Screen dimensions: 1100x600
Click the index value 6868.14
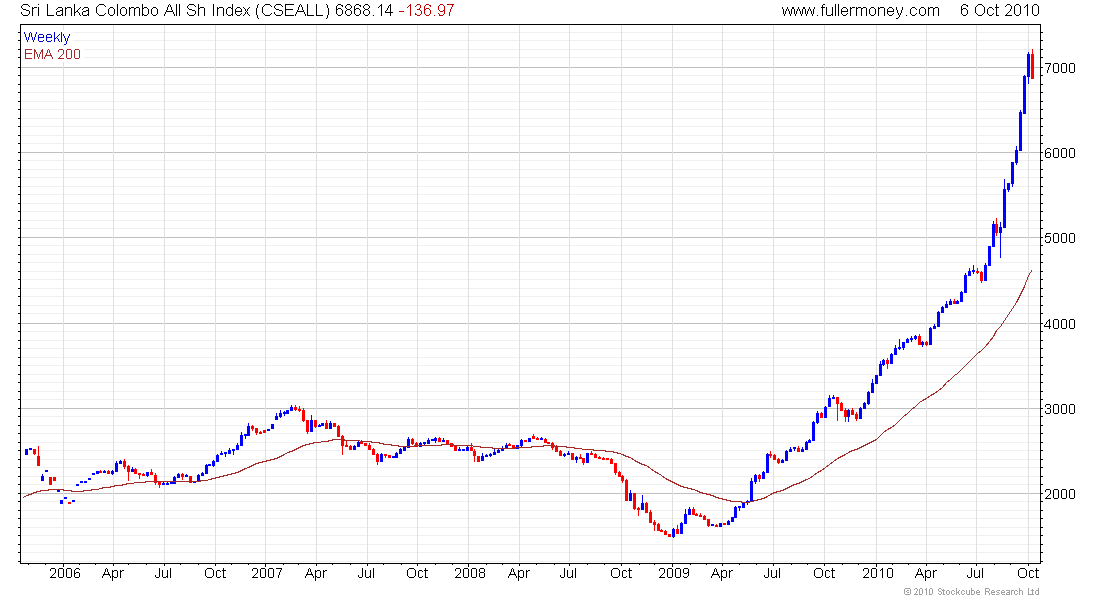pos(364,11)
